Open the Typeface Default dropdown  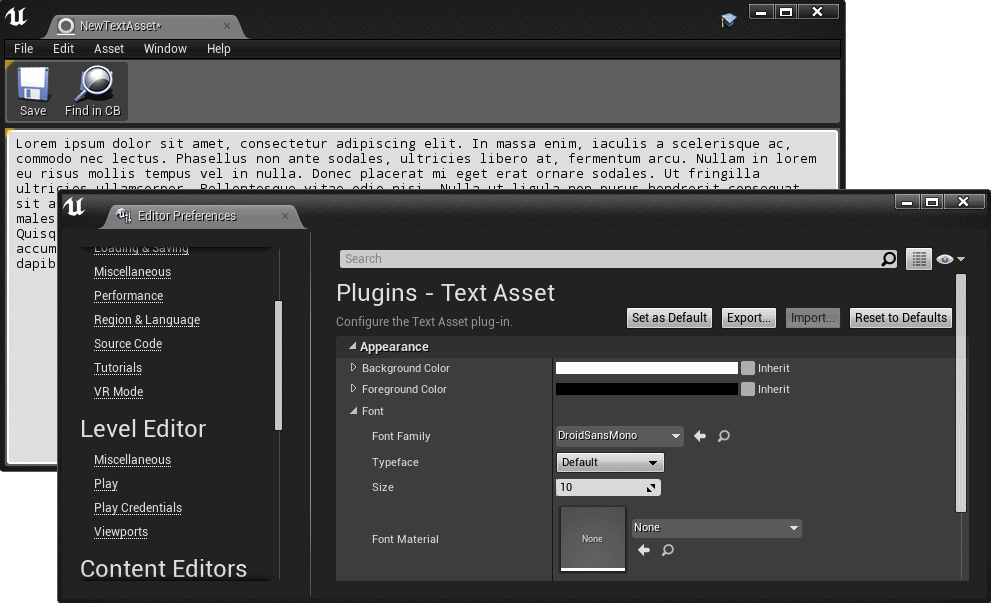[x=610, y=463]
